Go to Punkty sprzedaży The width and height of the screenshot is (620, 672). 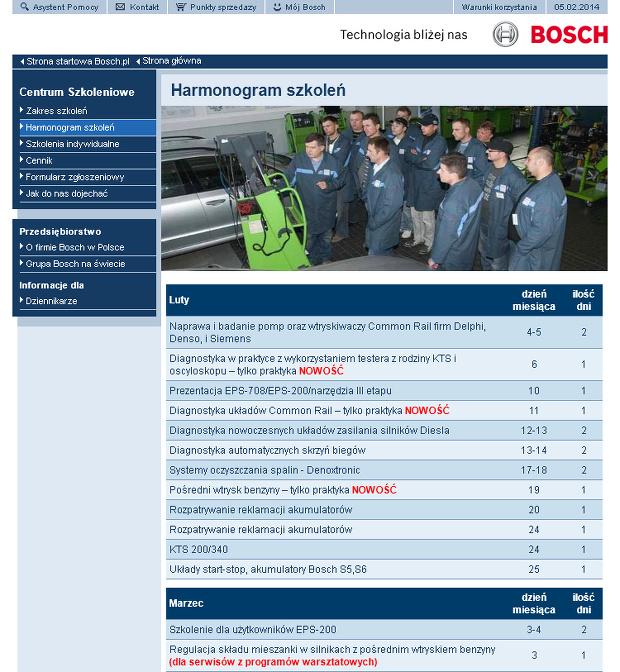coord(223,7)
